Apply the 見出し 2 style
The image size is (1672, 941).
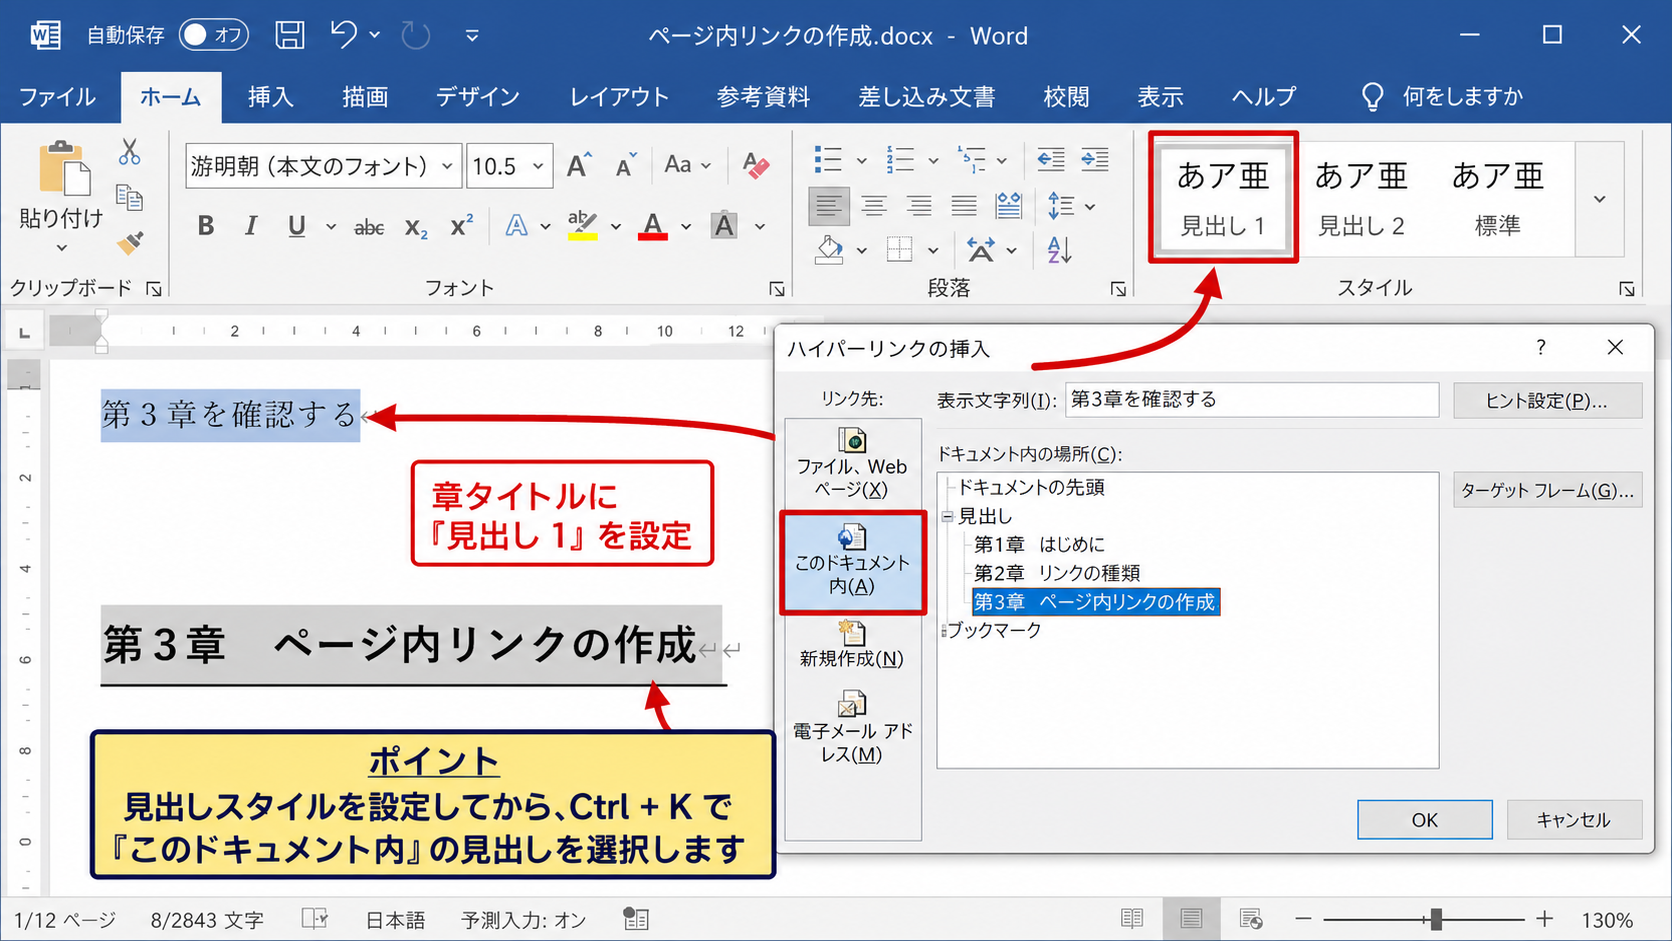[1361, 198]
